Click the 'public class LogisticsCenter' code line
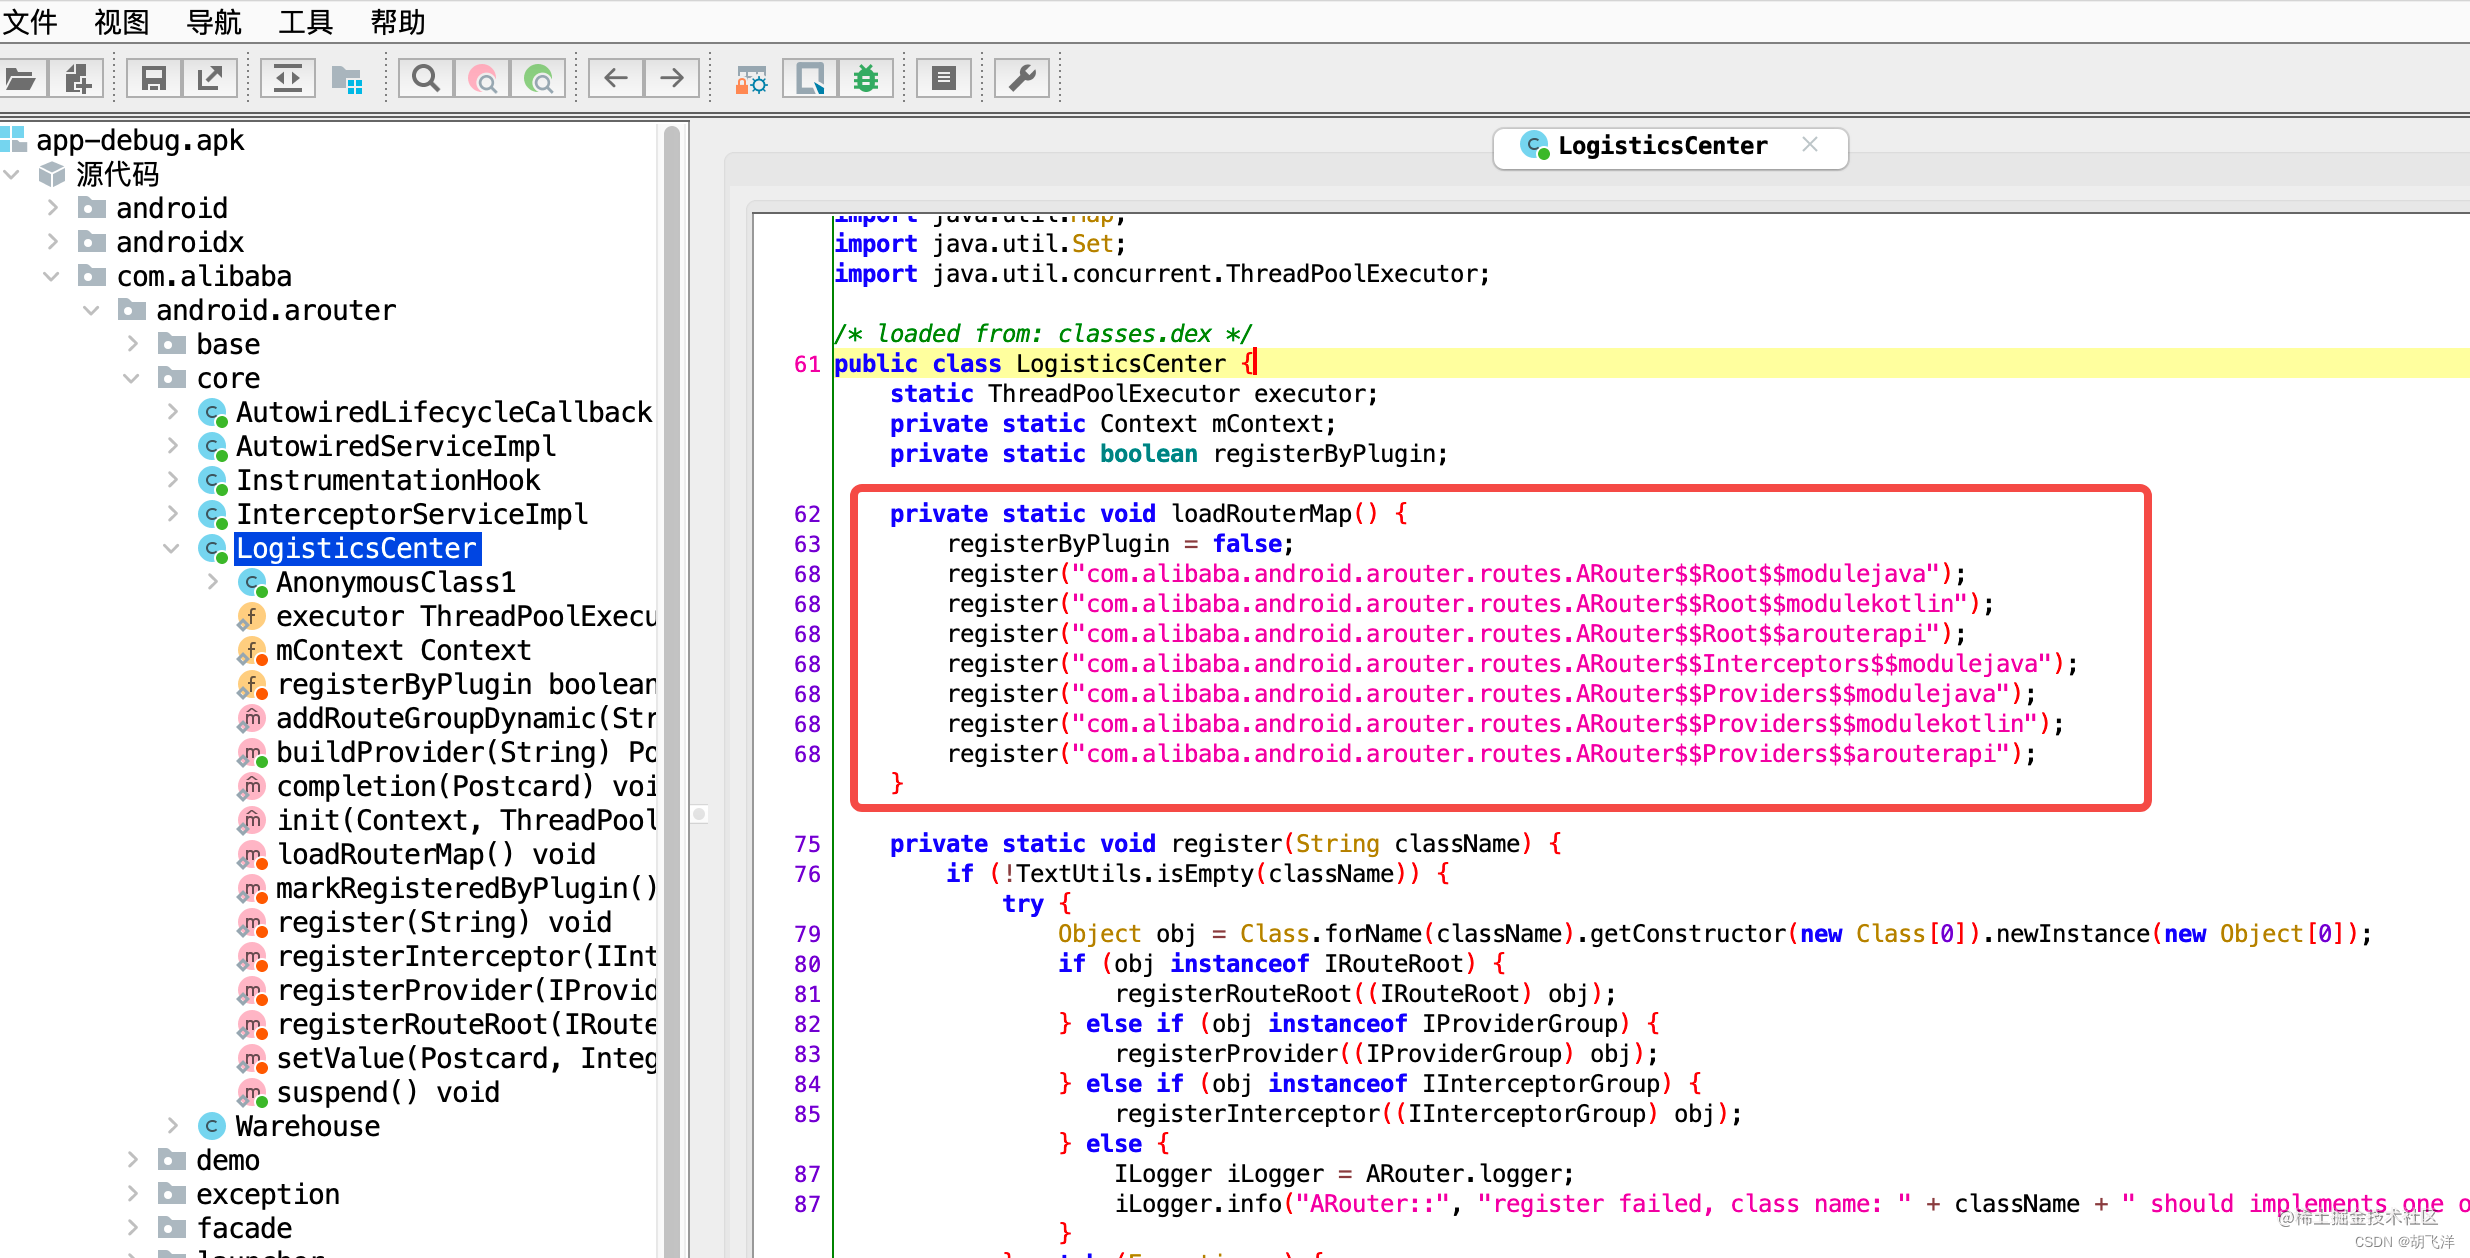The width and height of the screenshot is (2470, 1258). pyautogui.click(x=1044, y=364)
